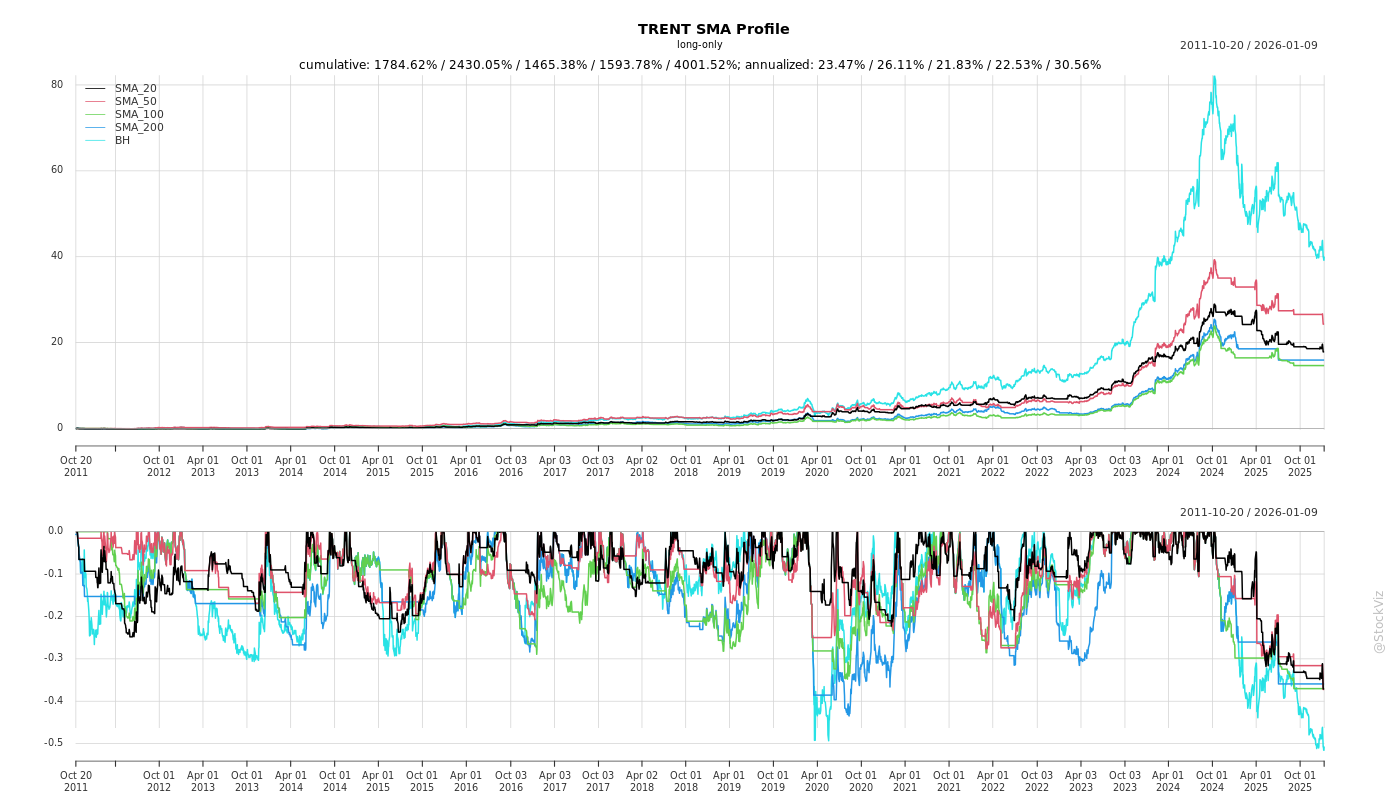Click Oct 20 2011 on upper chart x-axis
1400x800 pixels.
pos(76,466)
